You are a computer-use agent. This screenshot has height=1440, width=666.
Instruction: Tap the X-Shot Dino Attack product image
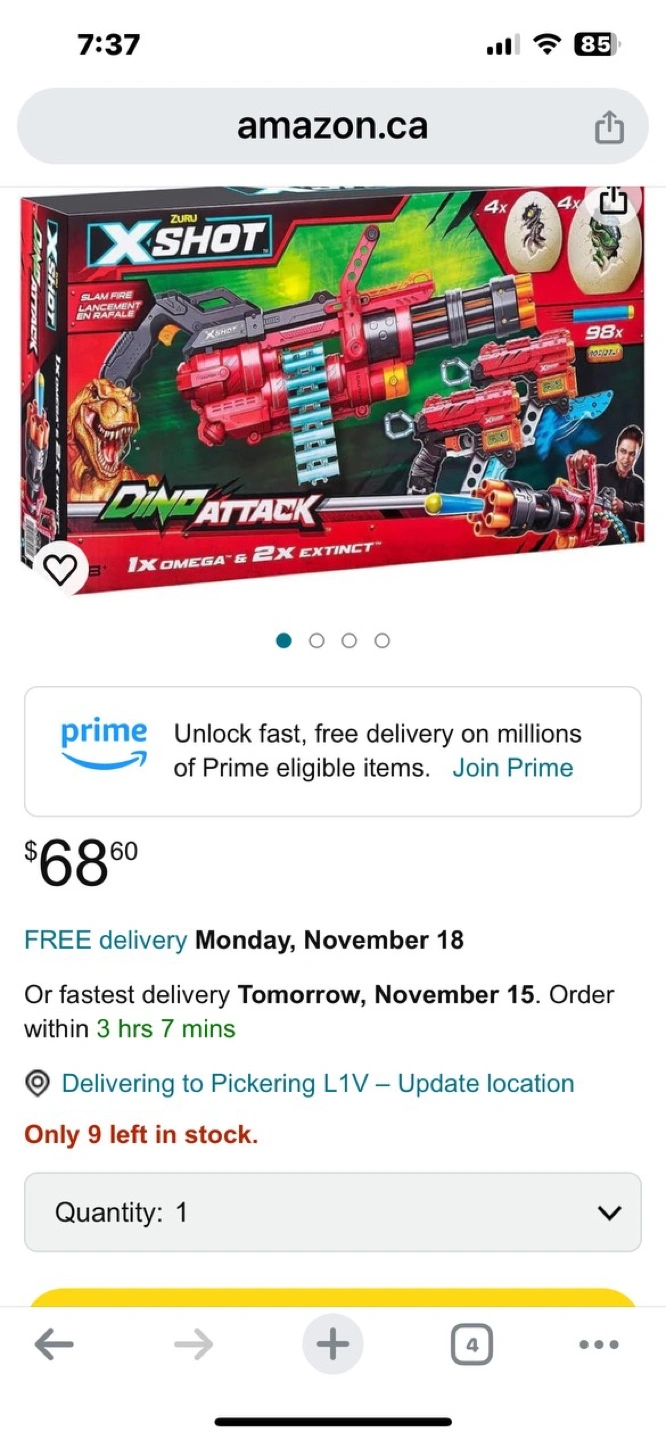click(x=333, y=390)
